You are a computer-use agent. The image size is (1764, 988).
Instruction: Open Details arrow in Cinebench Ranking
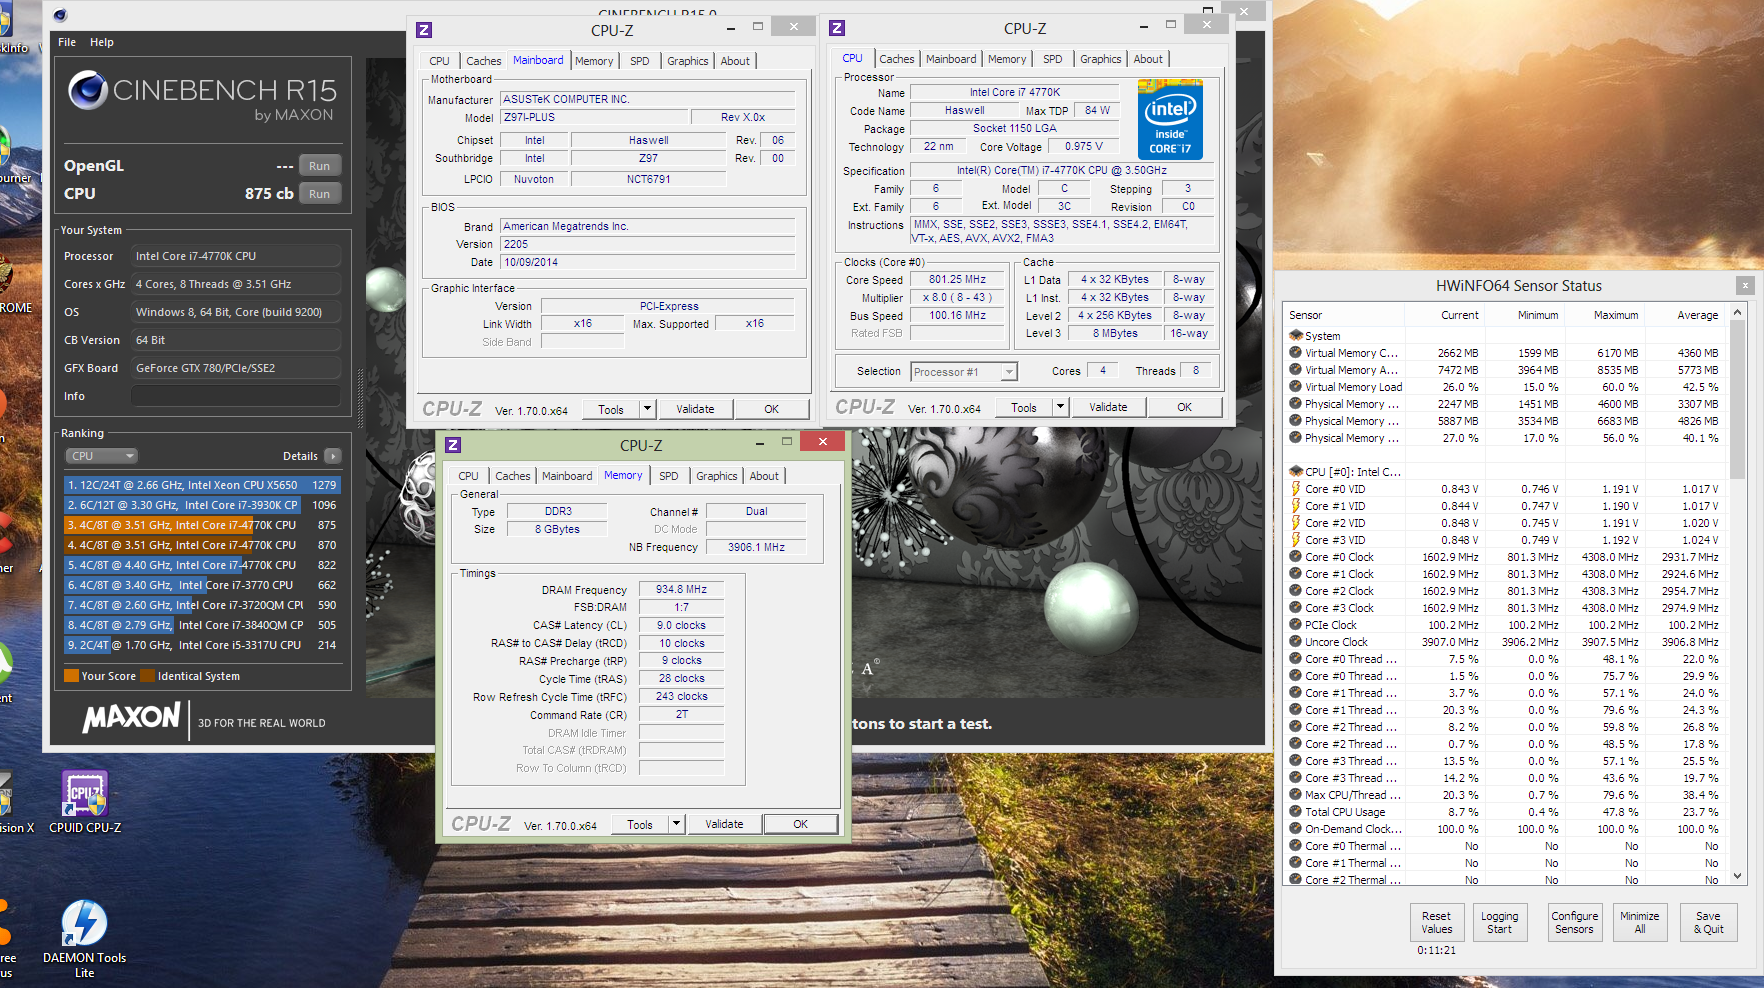(333, 456)
